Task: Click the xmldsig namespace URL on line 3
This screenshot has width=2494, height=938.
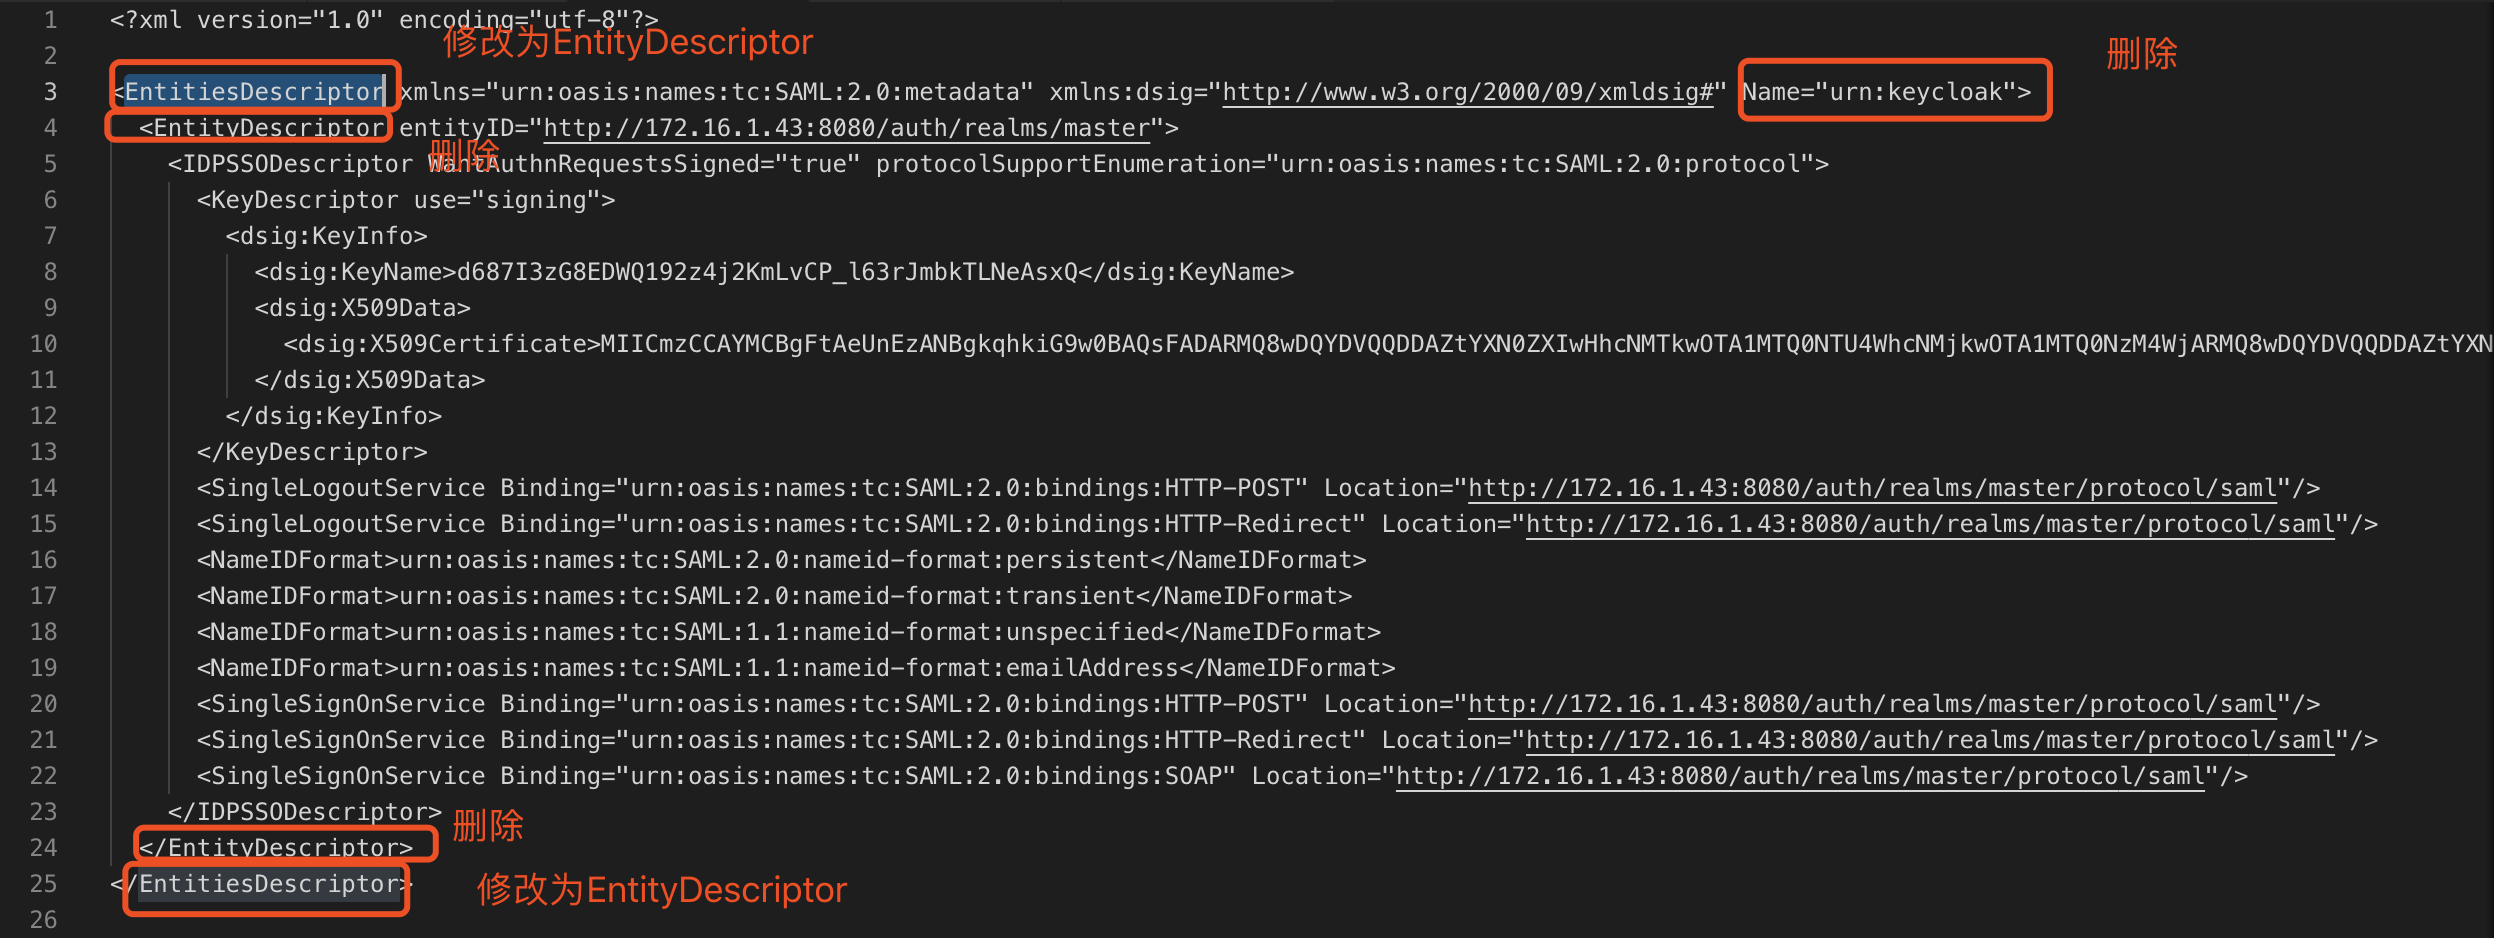Action: (x=1467, y=92)
